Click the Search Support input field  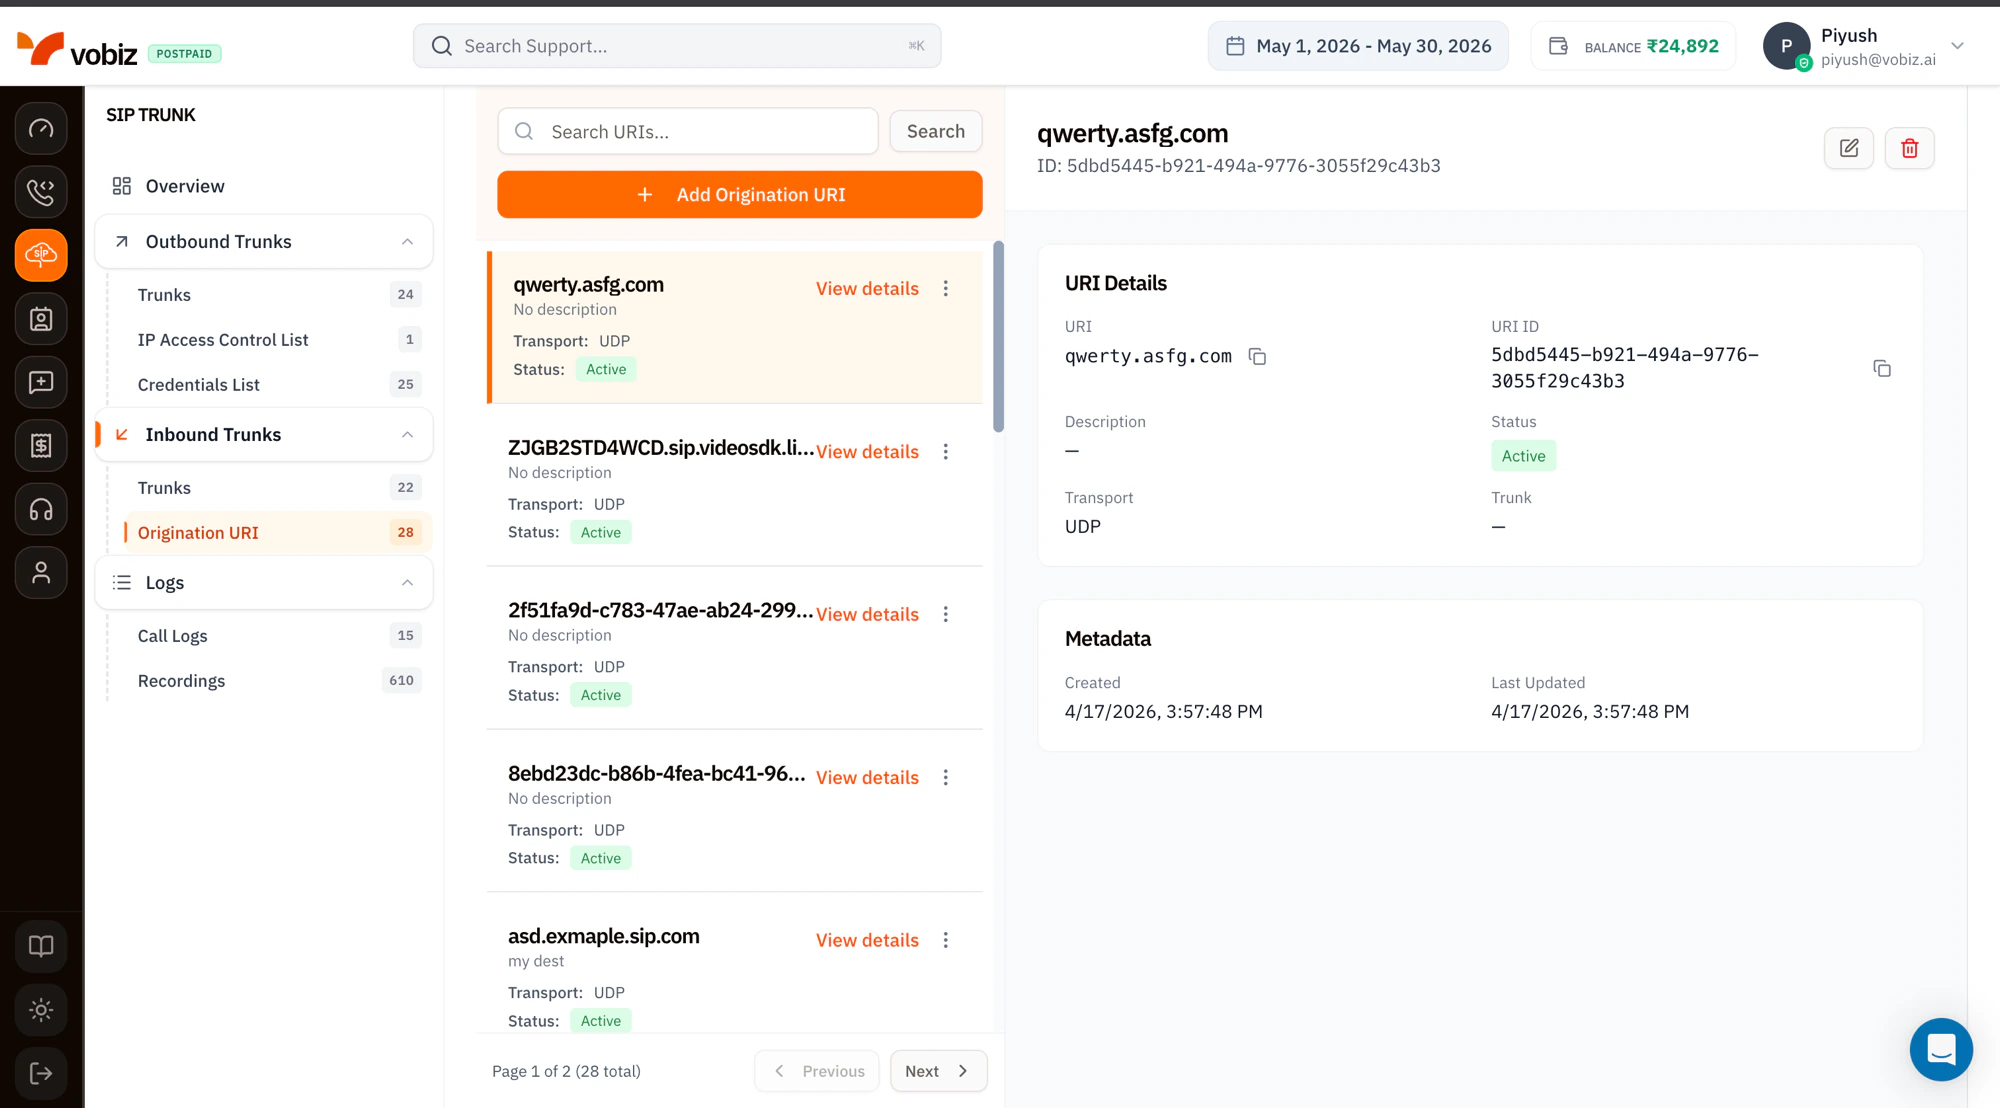click(677, 46)
